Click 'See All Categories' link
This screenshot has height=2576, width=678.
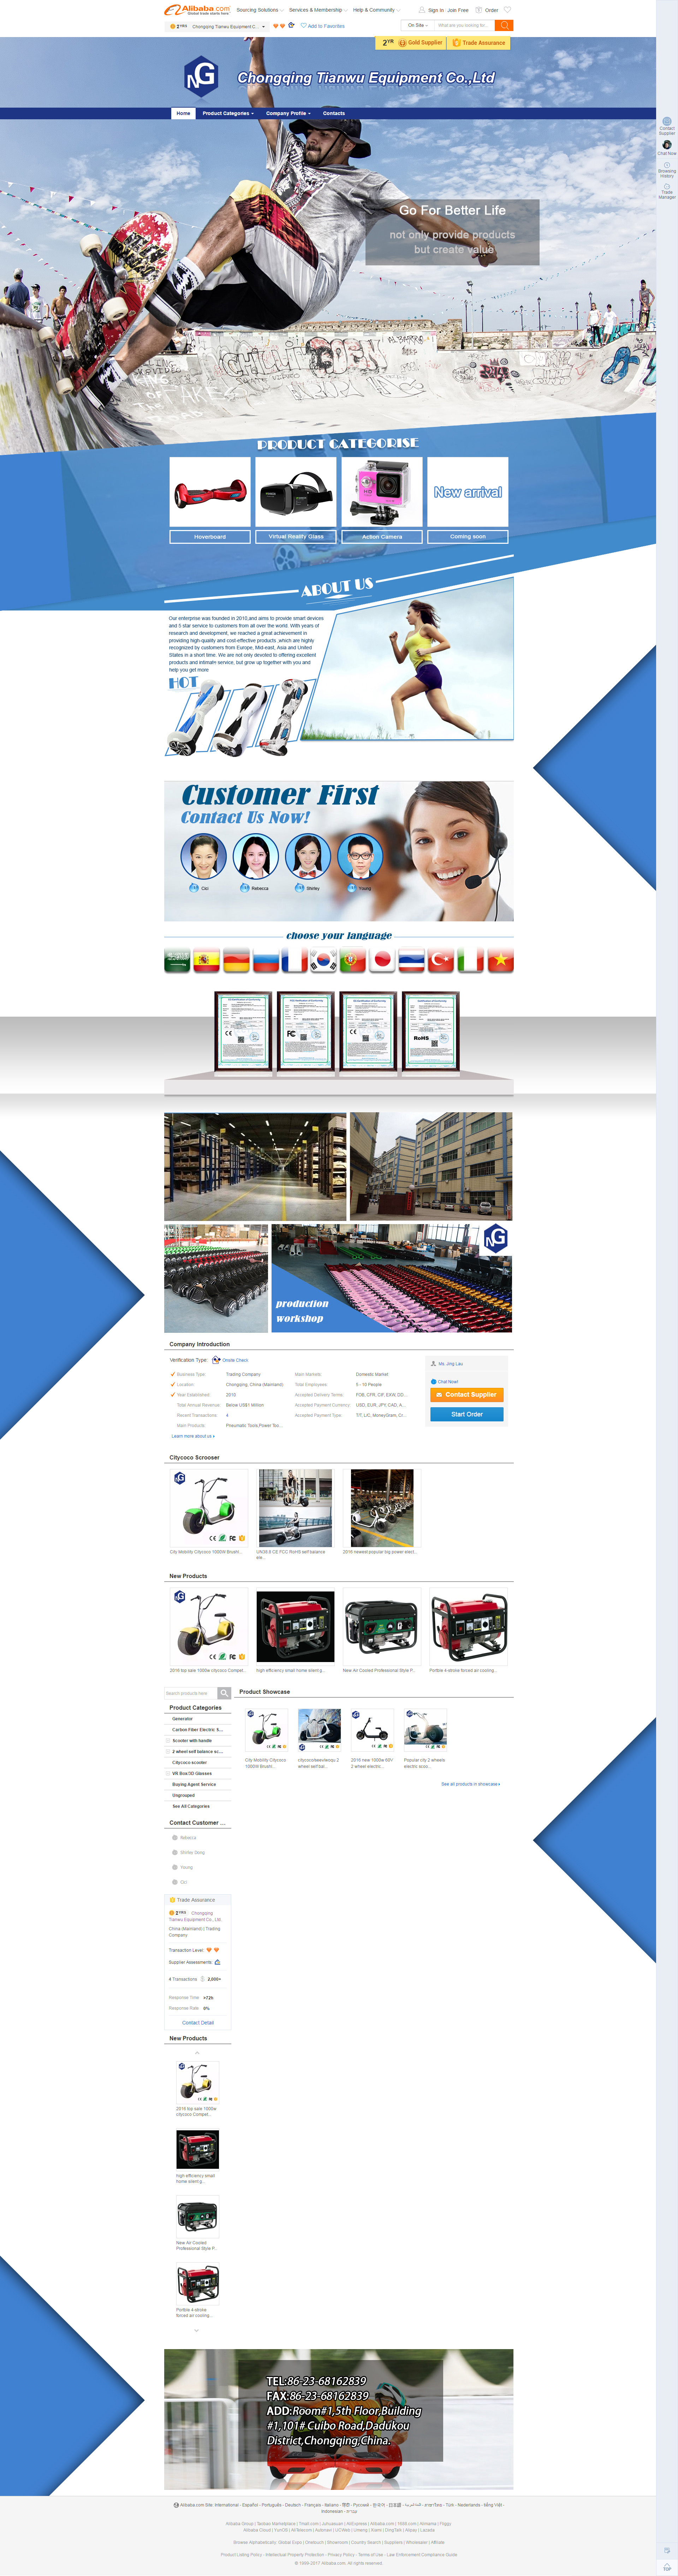click(191, 1806)
